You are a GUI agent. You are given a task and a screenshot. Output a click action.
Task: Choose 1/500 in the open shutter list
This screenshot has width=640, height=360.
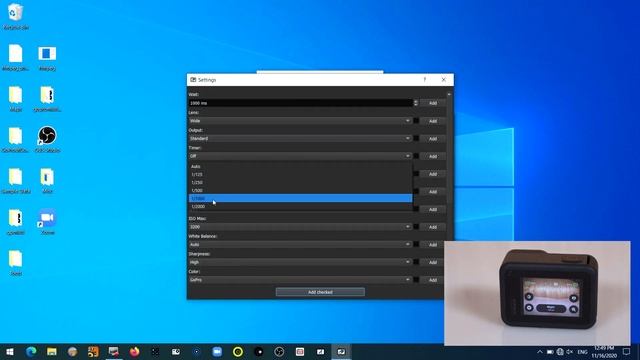point(300,190)
